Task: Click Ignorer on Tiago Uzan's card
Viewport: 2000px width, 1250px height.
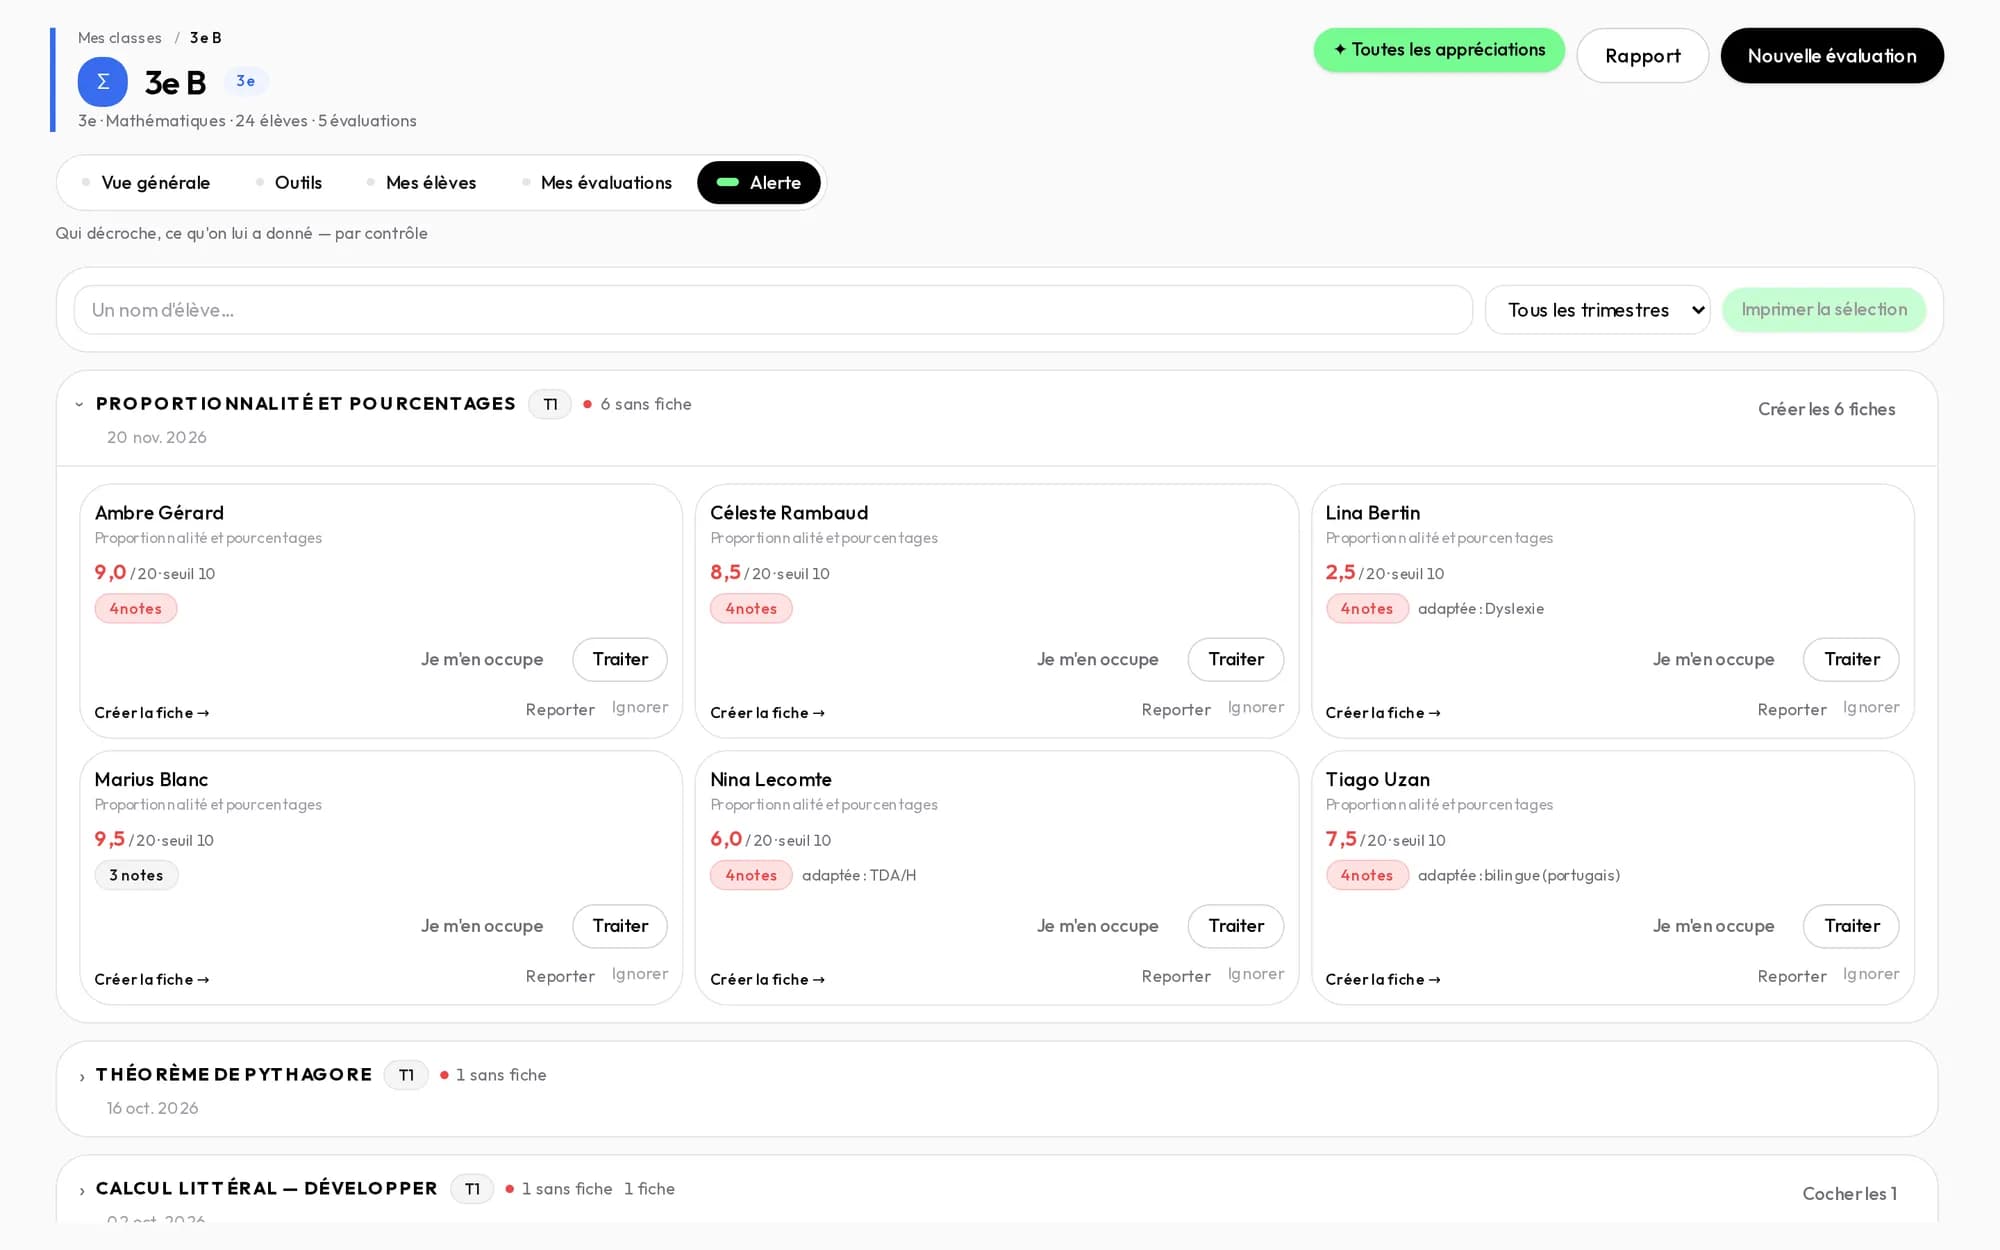Action: point(1870,974)
